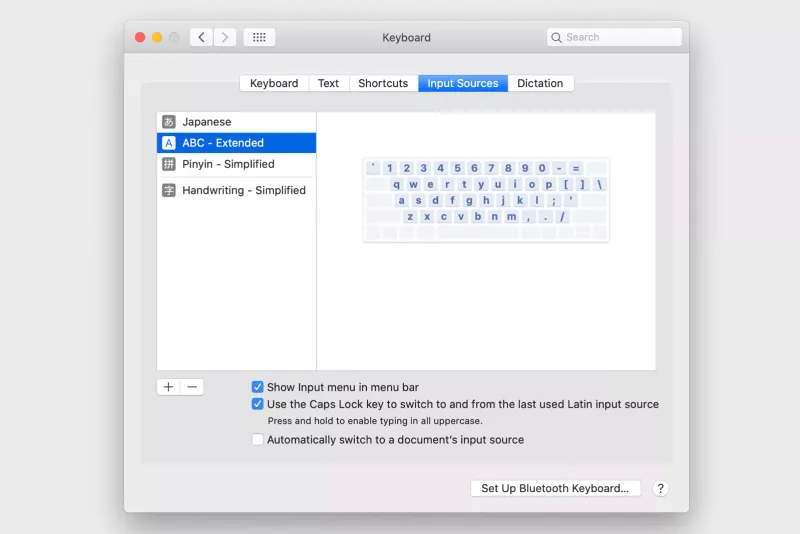
Task: Go back with the left chevron button
Action: pyautogui.click(x=202, y=37)
